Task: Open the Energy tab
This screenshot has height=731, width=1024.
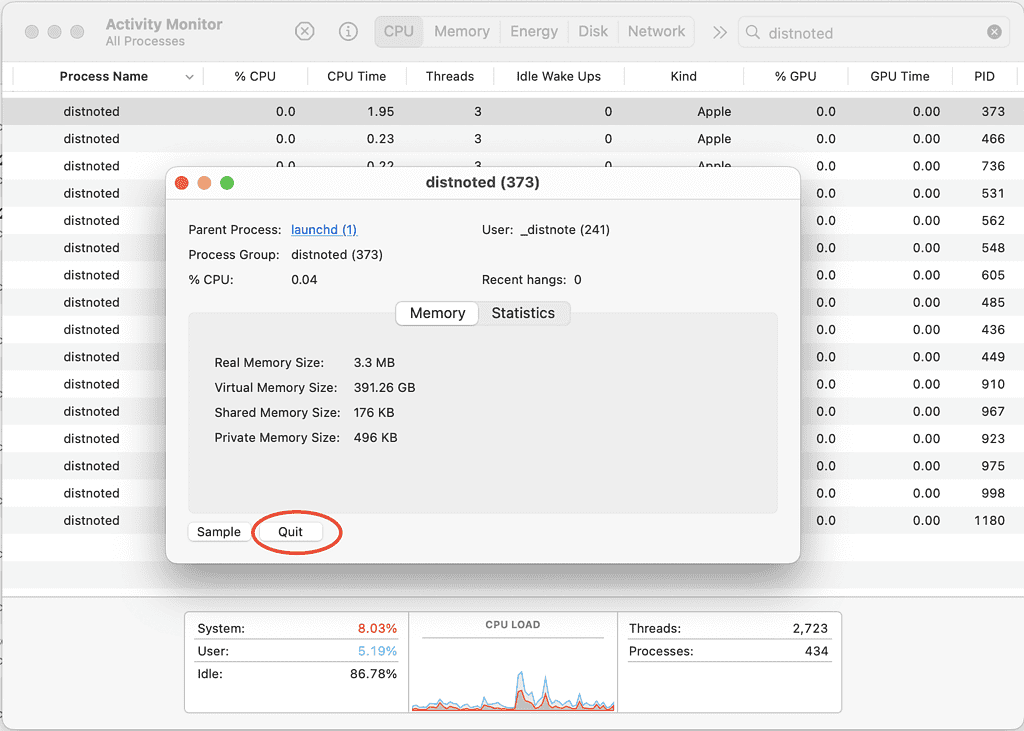Action: 534,31
